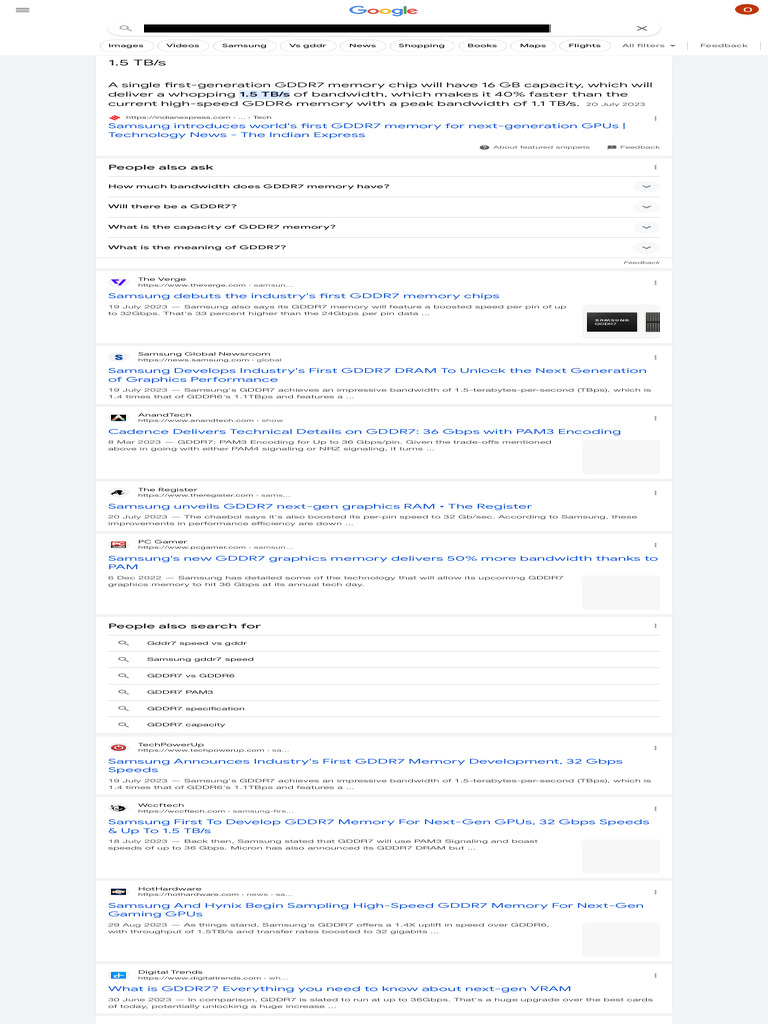Open AnandTech result options icon
The height and width of the screenshot is (1024, 768).
pos(655,418)
